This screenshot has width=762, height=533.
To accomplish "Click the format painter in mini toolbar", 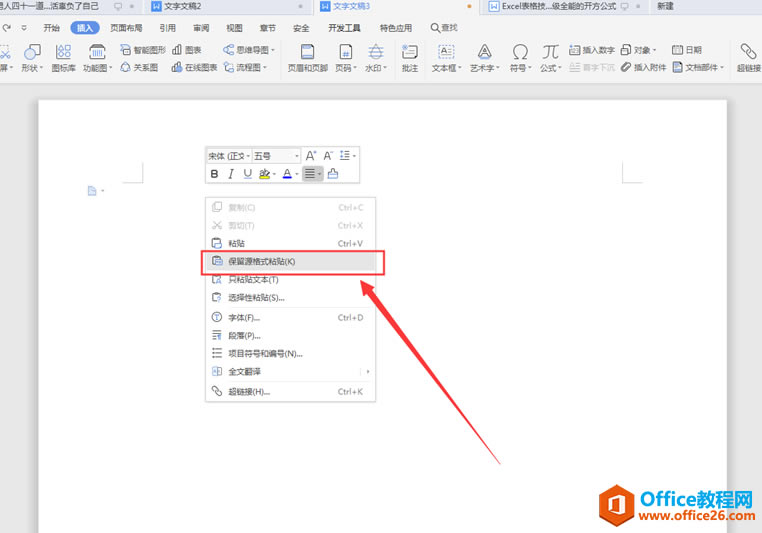I will click(x=333, y=173).
